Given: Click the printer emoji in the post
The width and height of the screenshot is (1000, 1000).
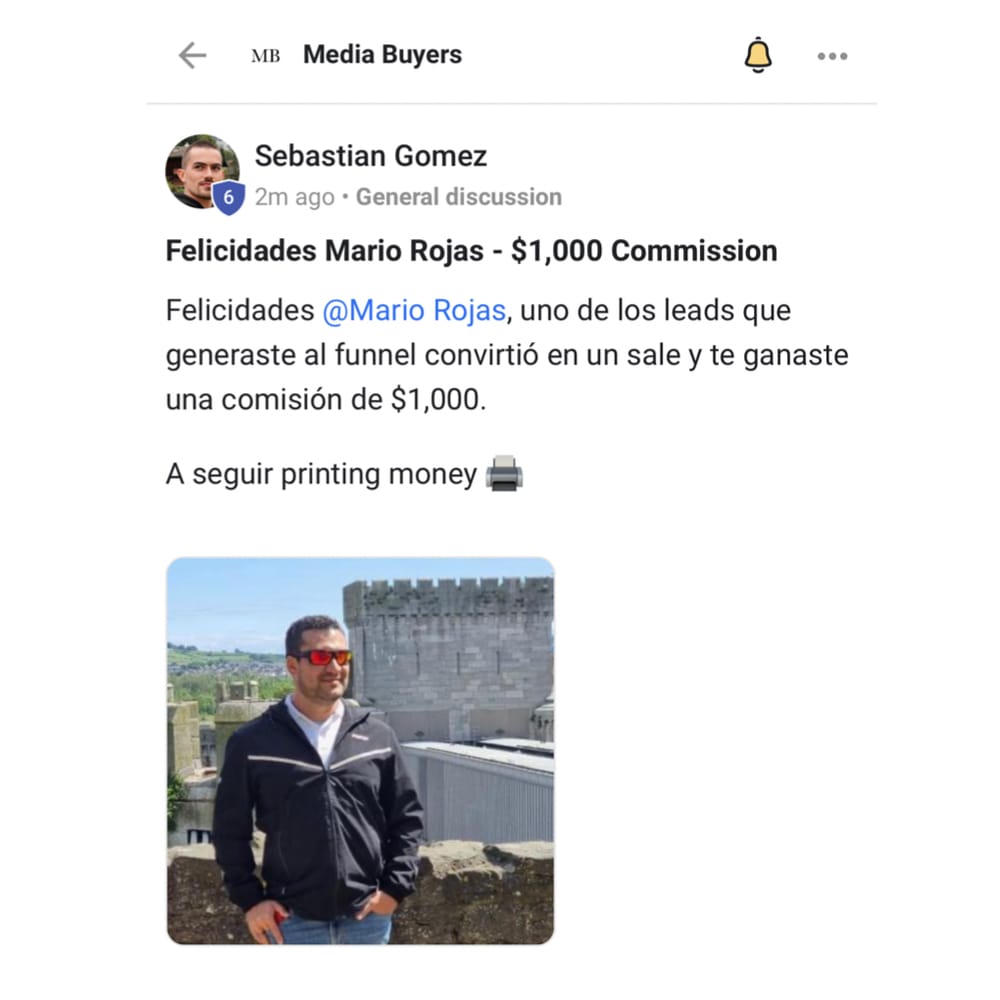Looking at the screenshot, I should click(504, 473).
